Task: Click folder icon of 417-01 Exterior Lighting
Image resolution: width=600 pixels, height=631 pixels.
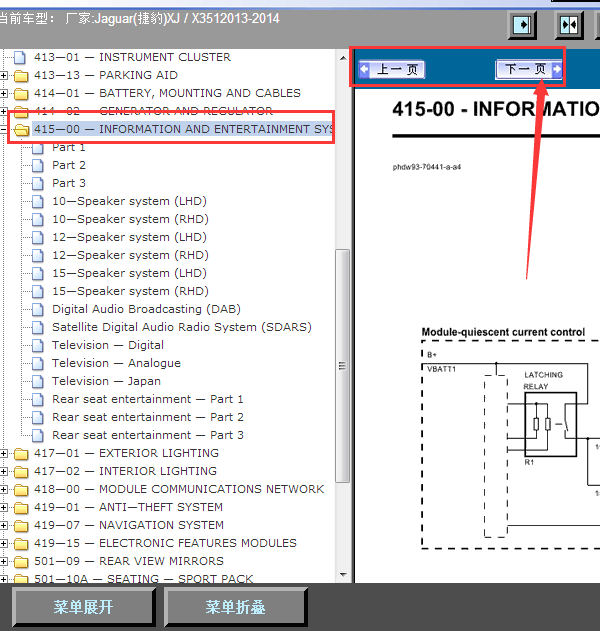Action: [21, 454]
